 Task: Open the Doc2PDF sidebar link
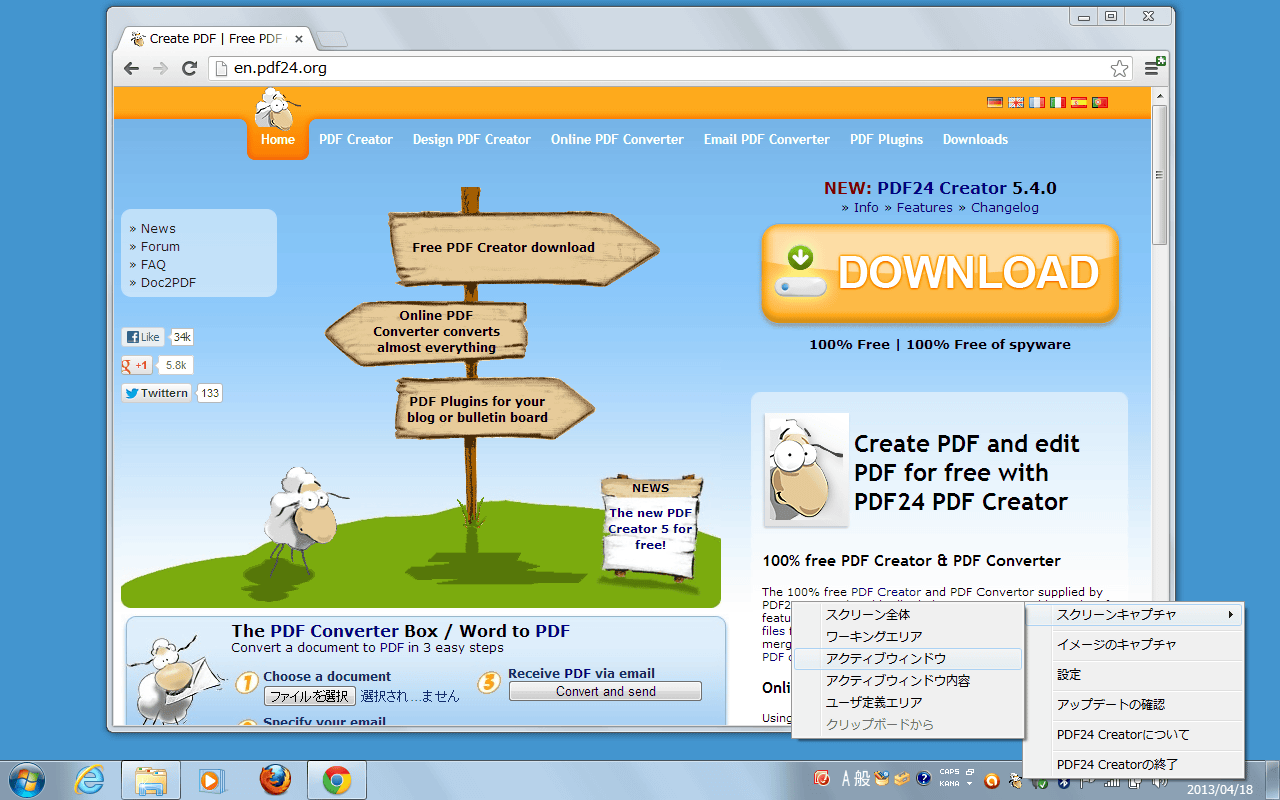pyautogui.click(x=168, y=282)
